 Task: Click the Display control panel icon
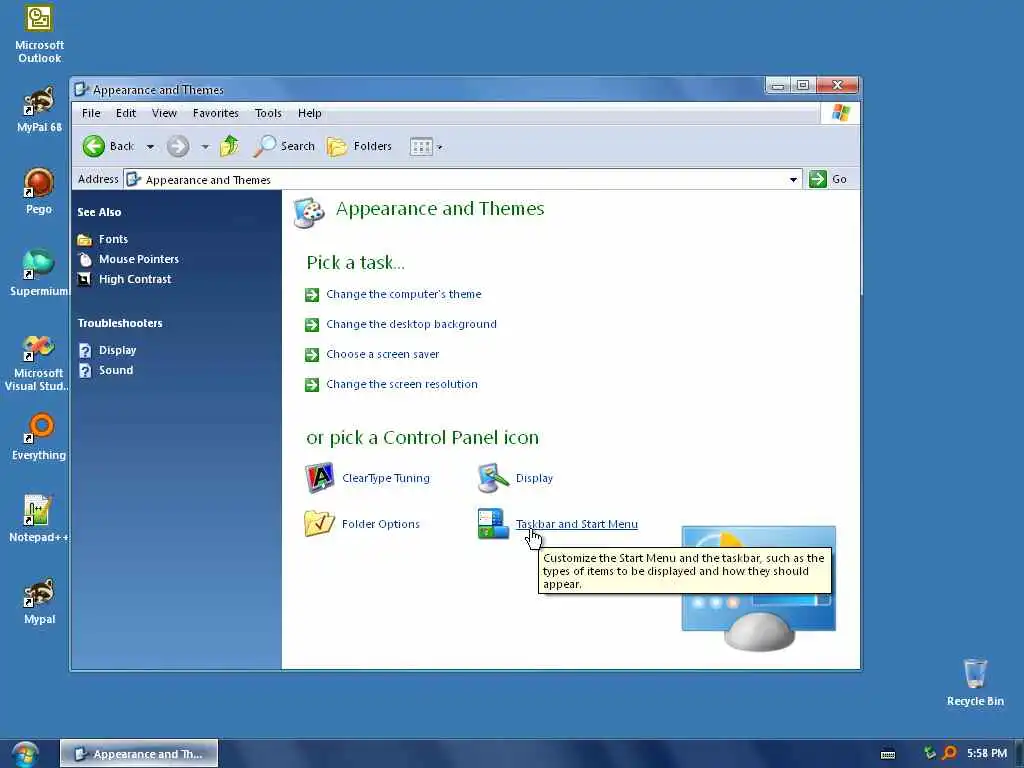click(493, 478)
